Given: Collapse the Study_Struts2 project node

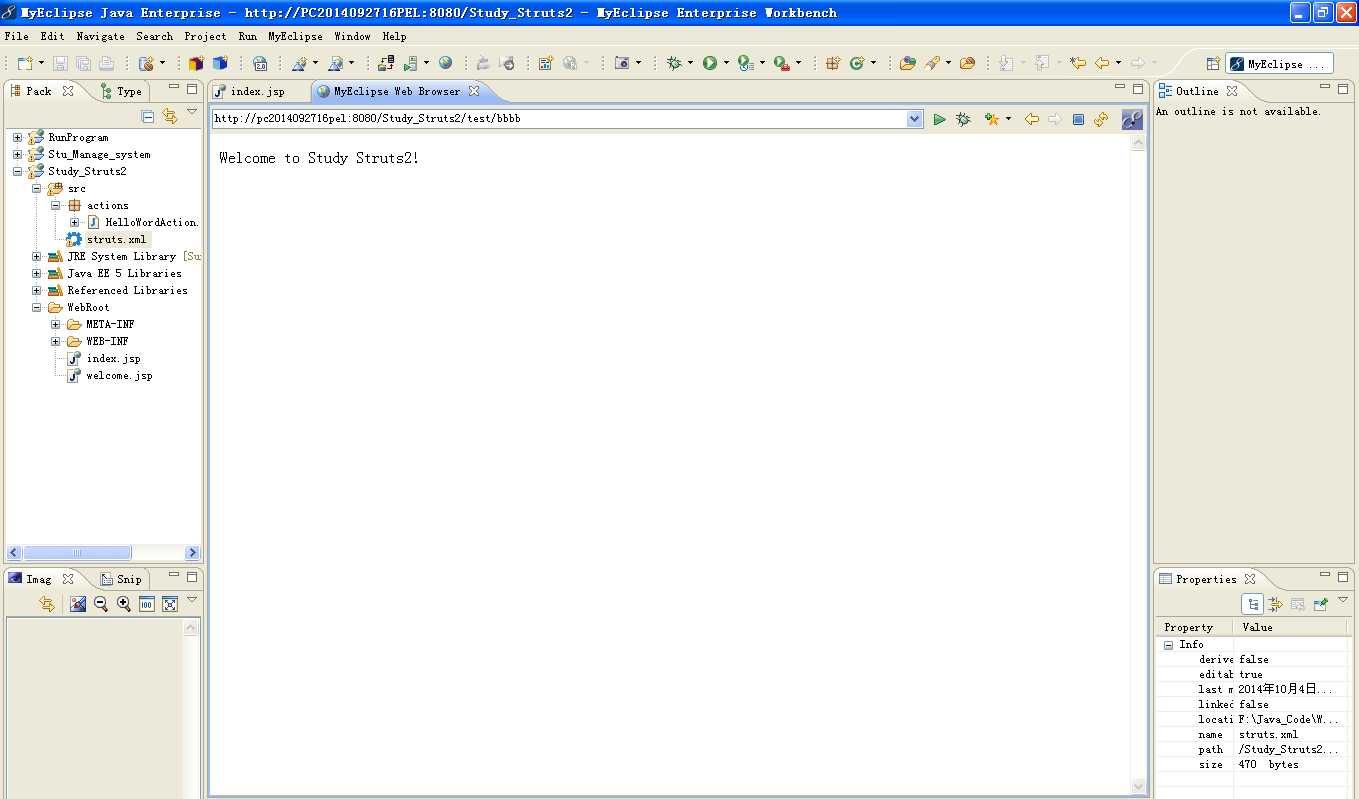Looking at the screenshot, I should click(x=17, y=171).
